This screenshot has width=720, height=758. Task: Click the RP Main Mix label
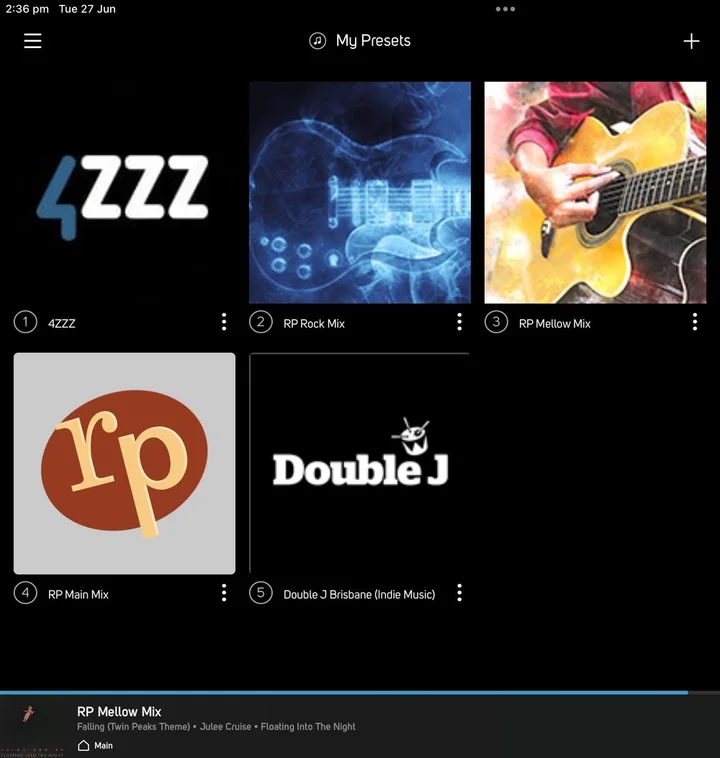point(78,594)
